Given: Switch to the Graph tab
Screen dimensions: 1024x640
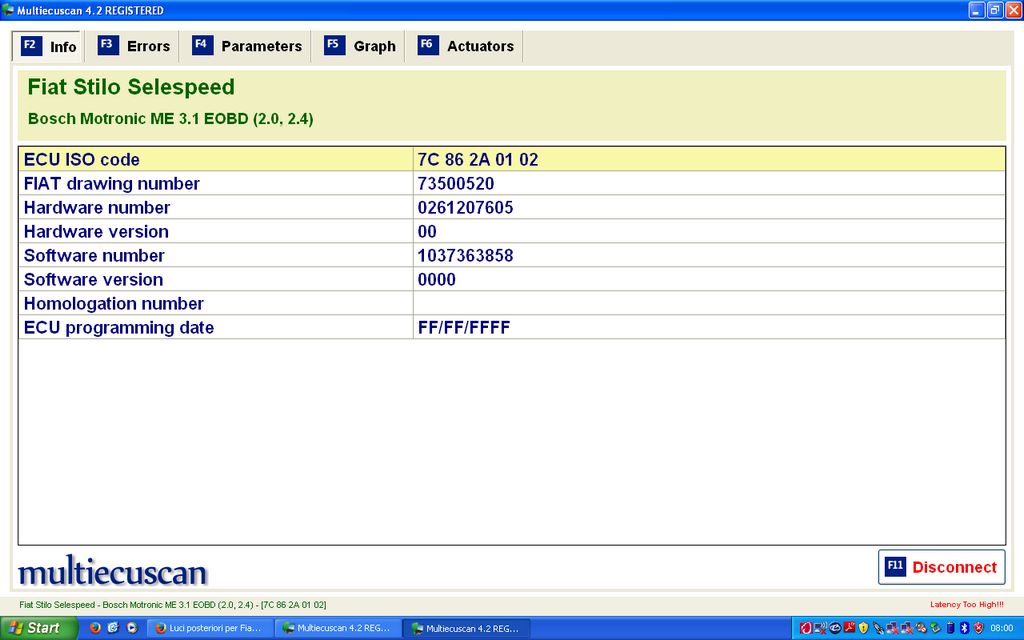Looking at the screenshot, I should pyautogui.click(x=360, y=46).
